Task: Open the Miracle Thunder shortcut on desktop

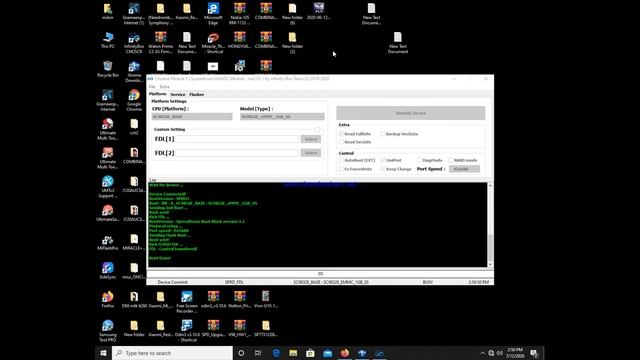Action: point(213,43)
